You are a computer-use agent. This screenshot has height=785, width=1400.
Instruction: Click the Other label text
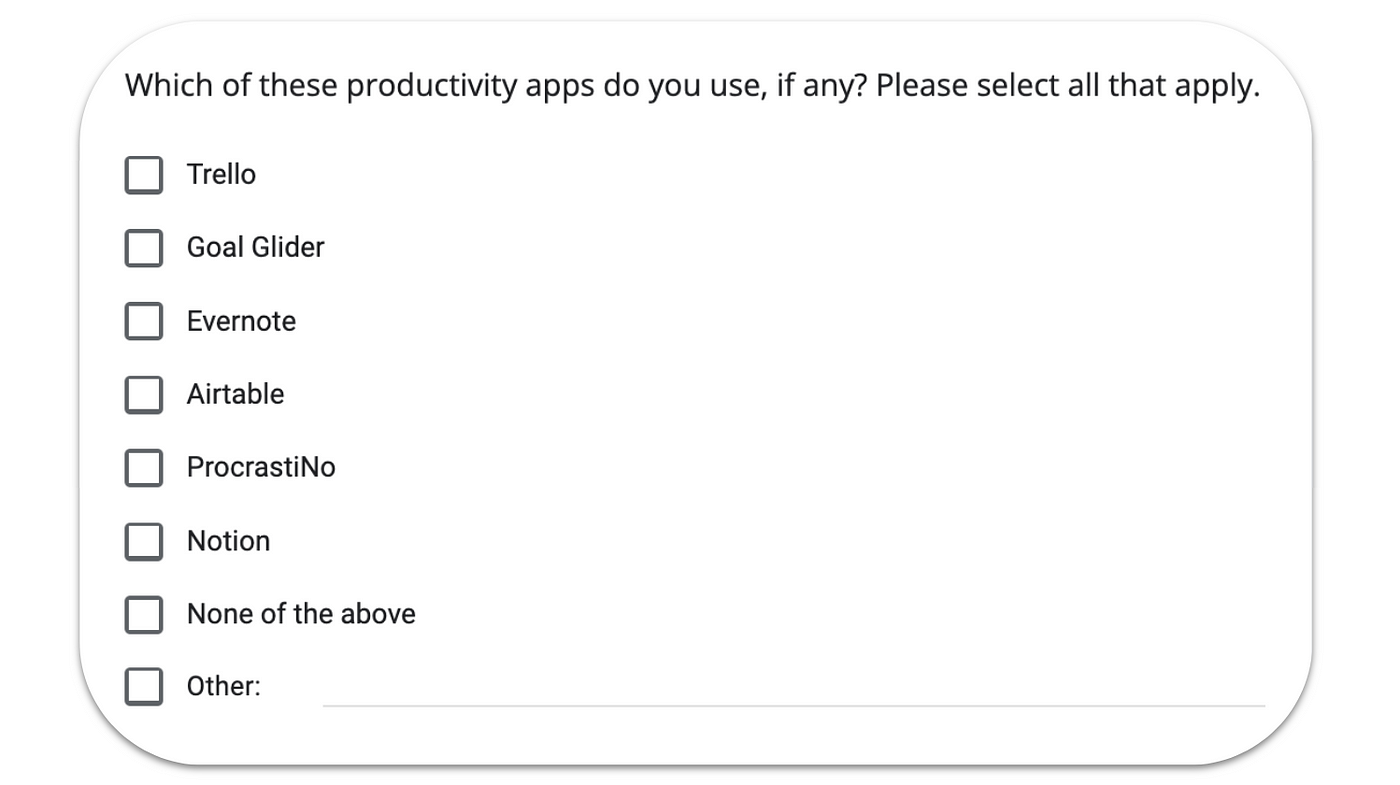[x=223, y=686]
